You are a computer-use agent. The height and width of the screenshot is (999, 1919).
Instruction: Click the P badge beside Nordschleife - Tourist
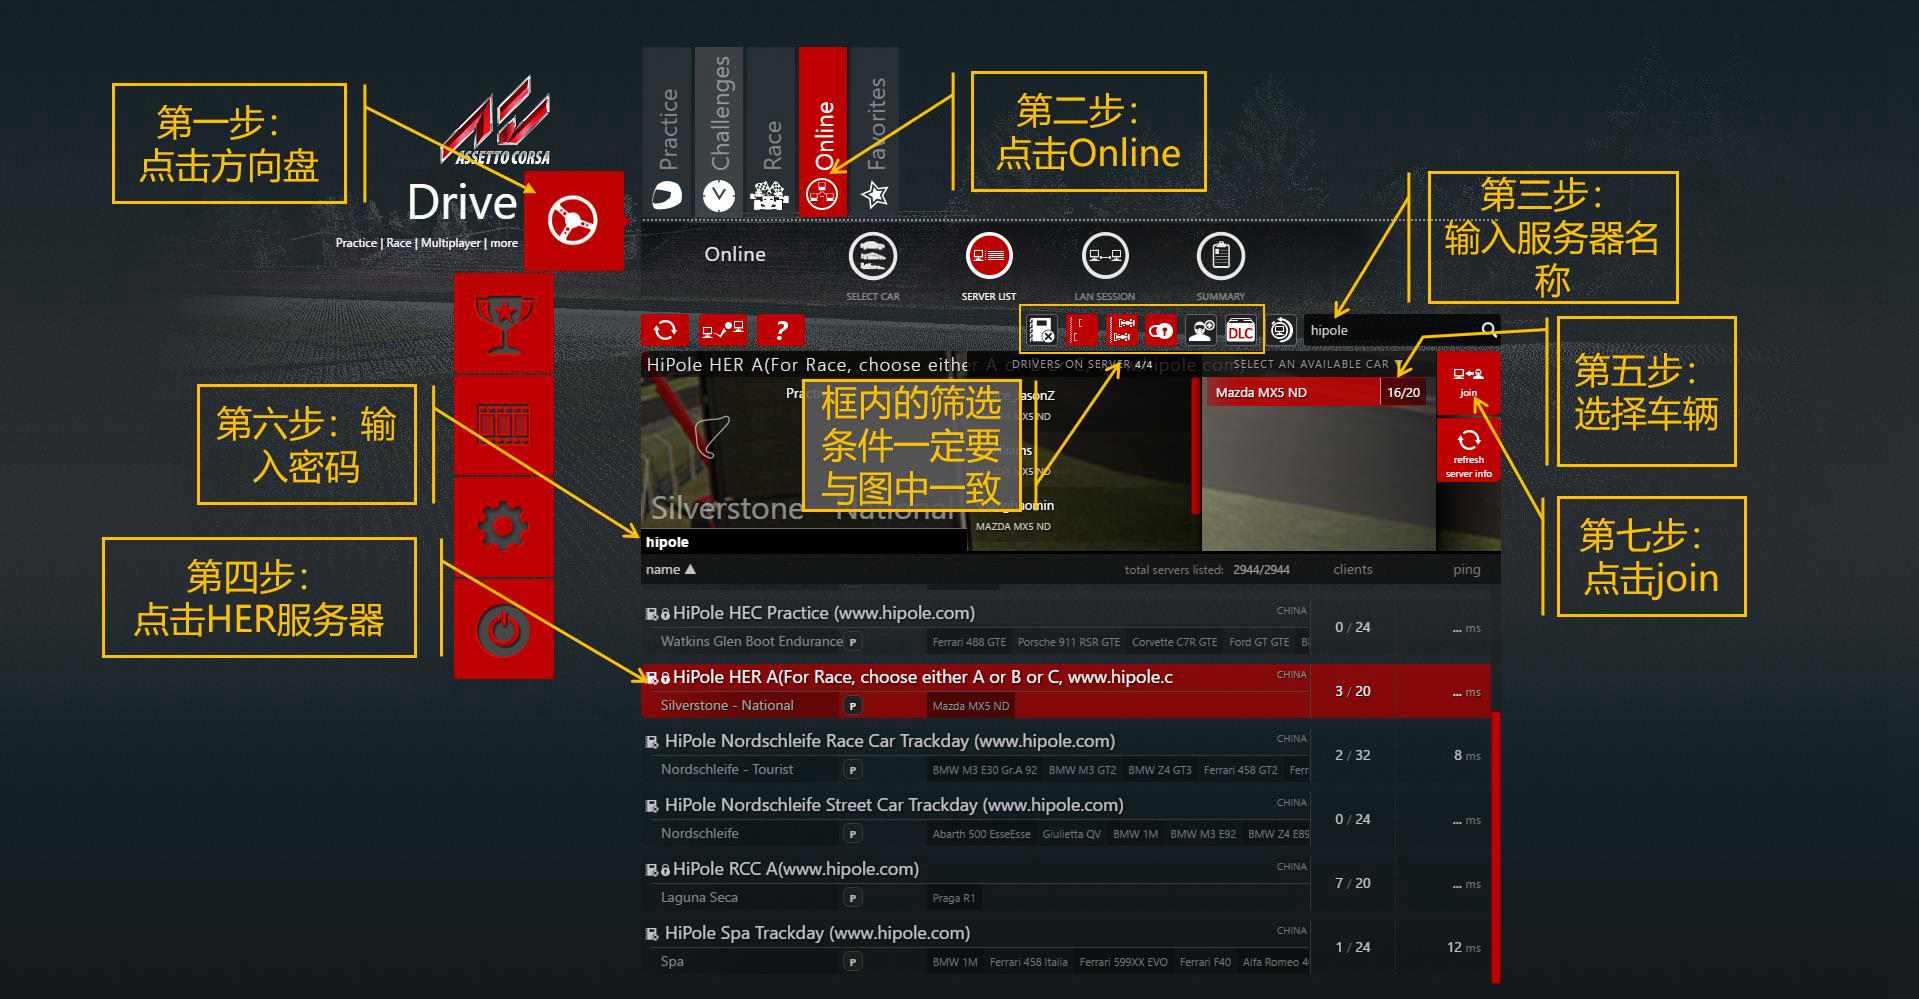853,770
